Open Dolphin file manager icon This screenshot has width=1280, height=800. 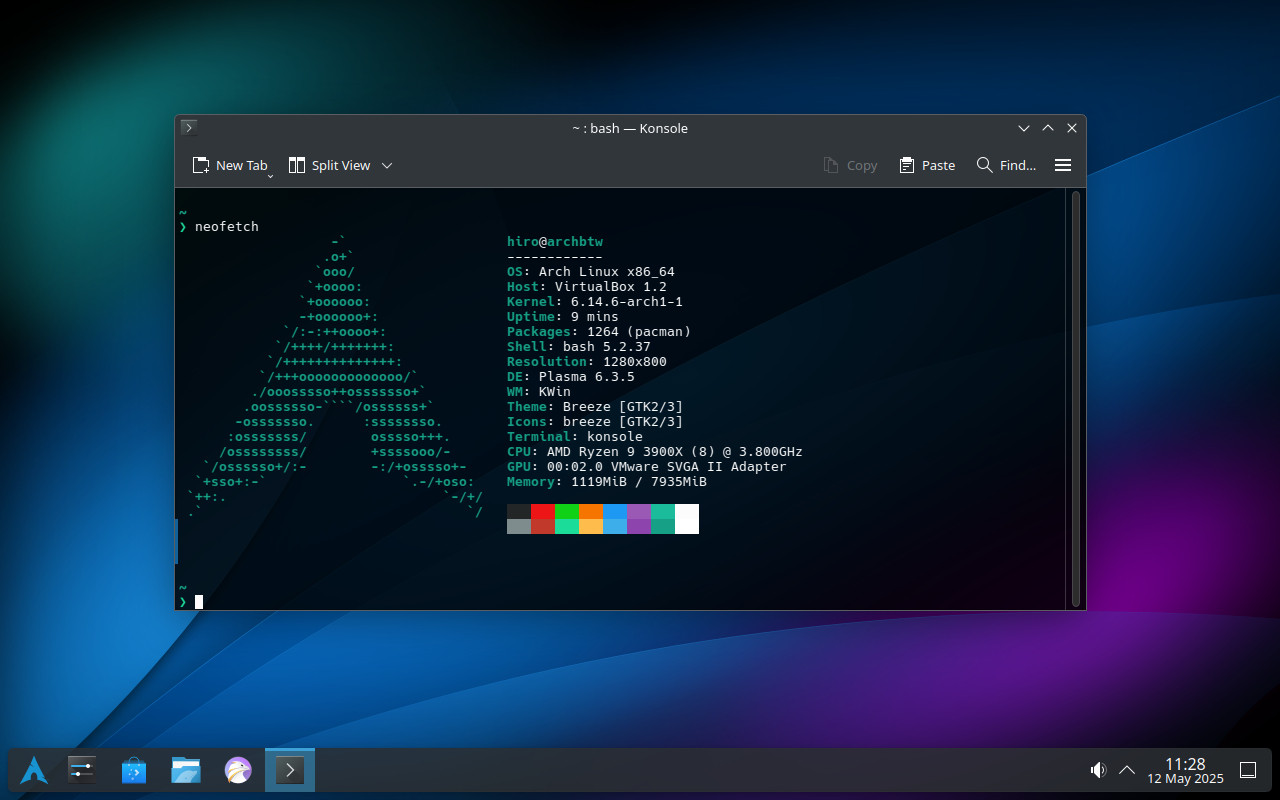tap(186, 770)
